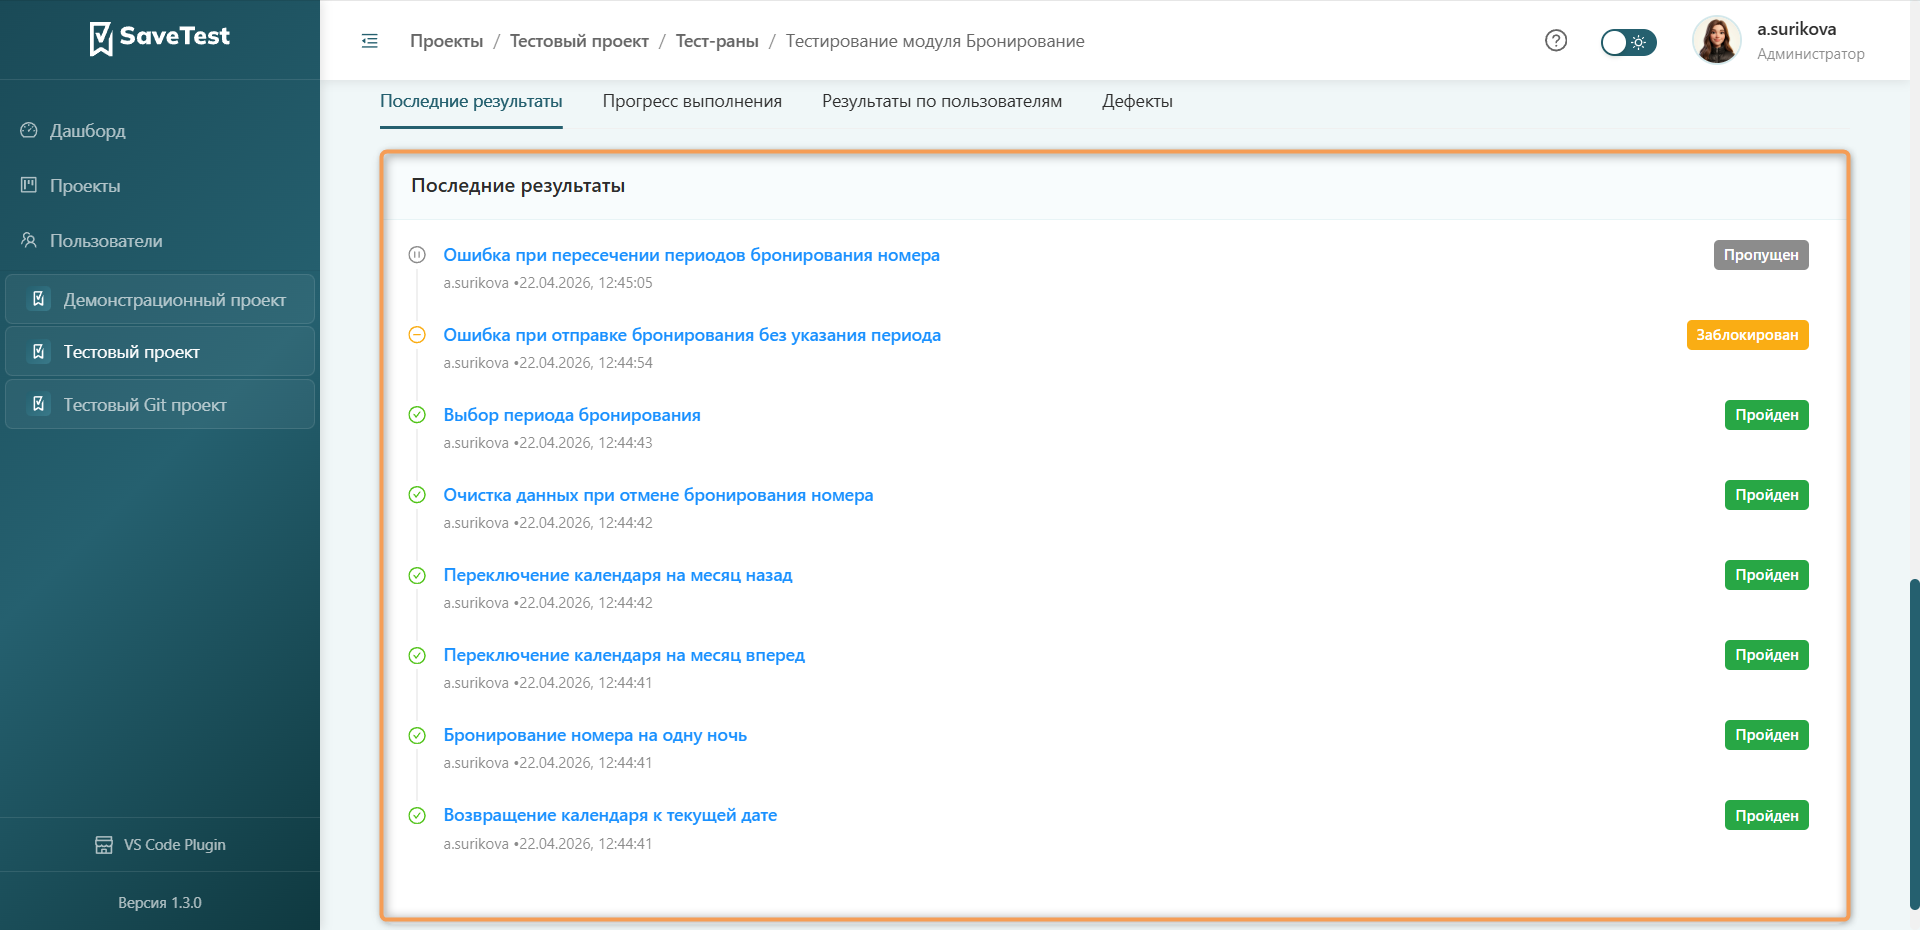Click the VS Code Plugin store icon

[104, 845]
